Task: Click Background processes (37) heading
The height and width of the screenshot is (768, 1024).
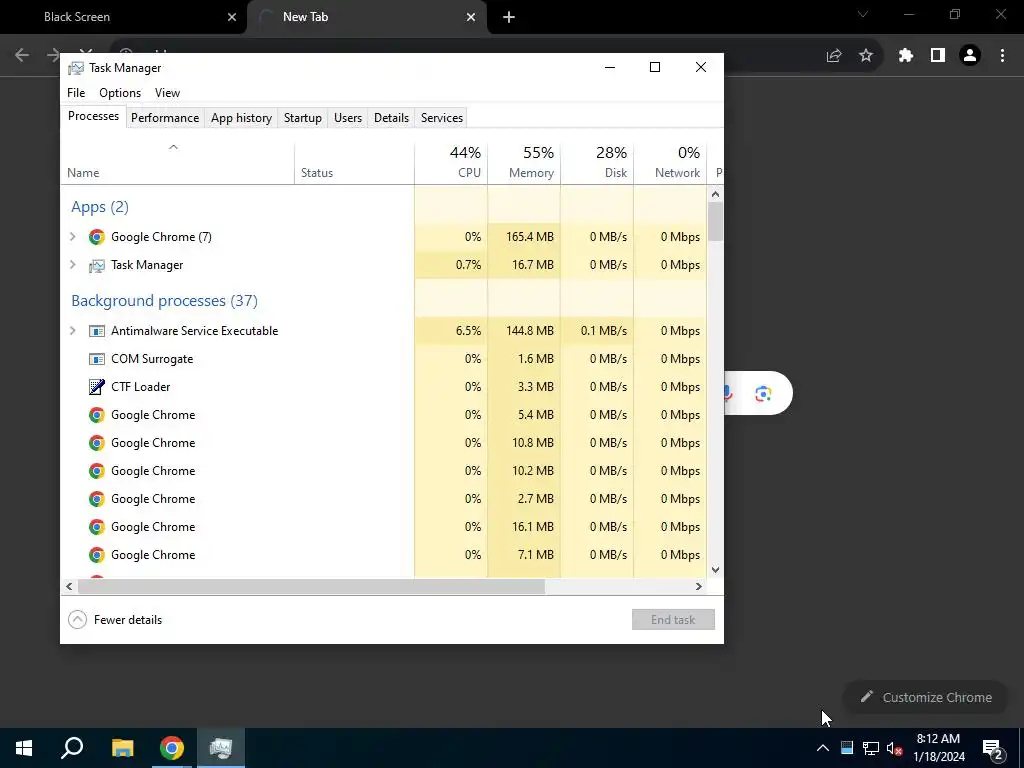Action: click(165, 300)
